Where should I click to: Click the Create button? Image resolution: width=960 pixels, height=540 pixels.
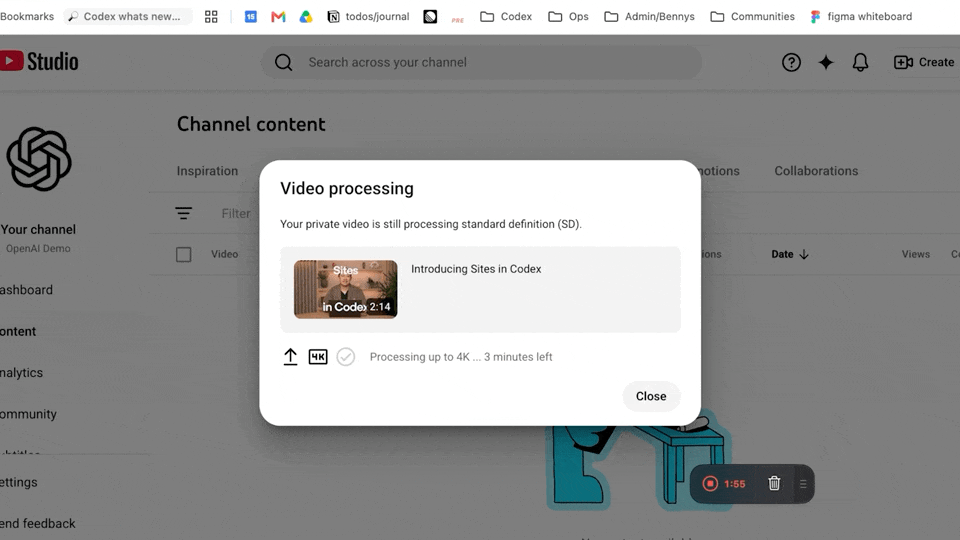[924, 62]
